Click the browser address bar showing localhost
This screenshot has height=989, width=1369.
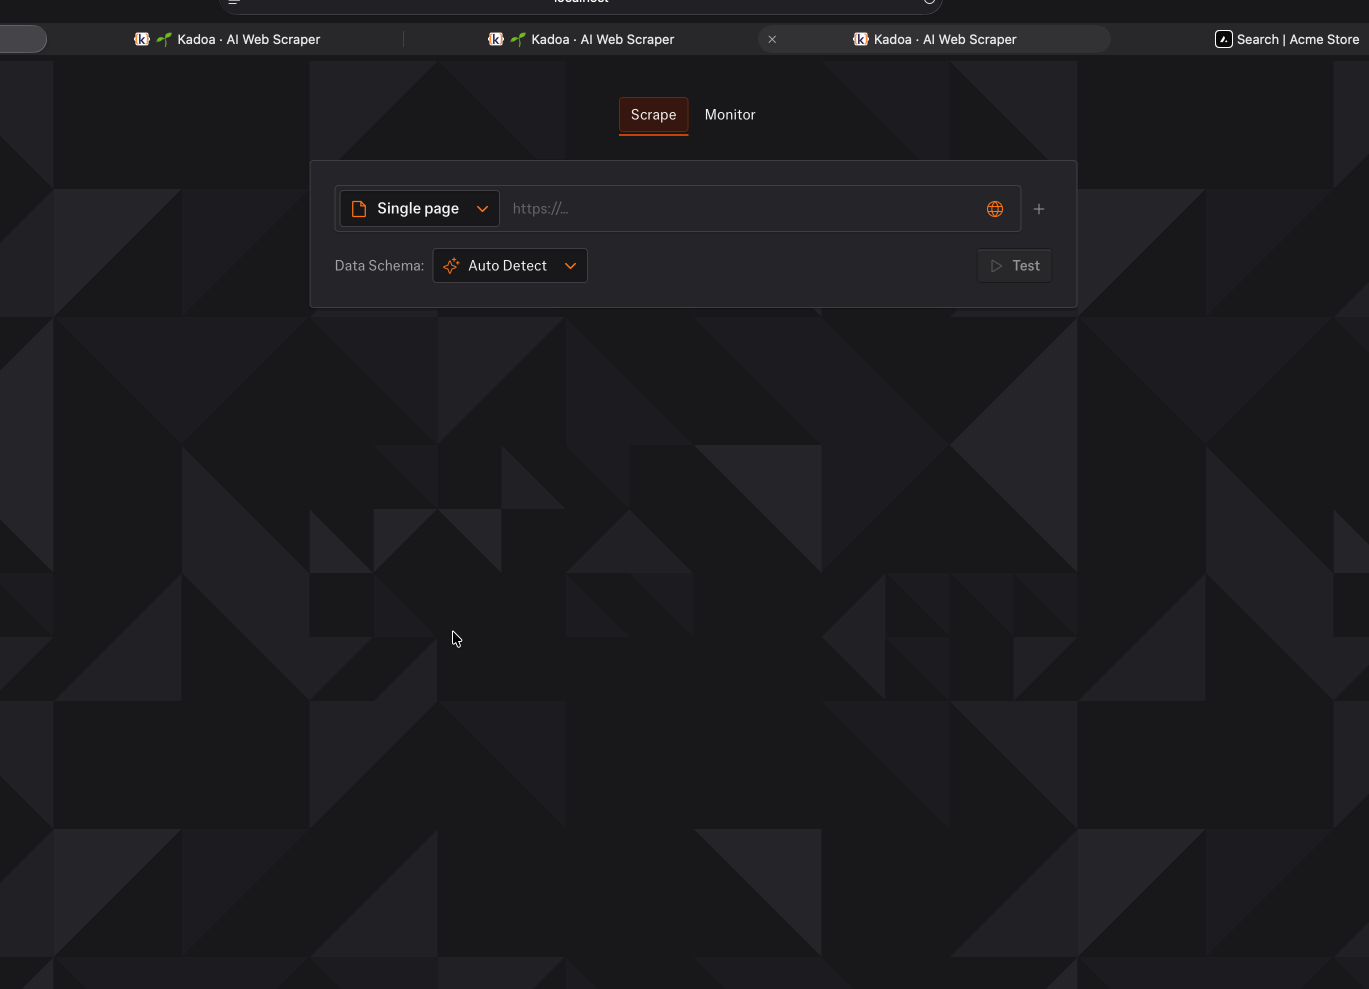point(580,3)
